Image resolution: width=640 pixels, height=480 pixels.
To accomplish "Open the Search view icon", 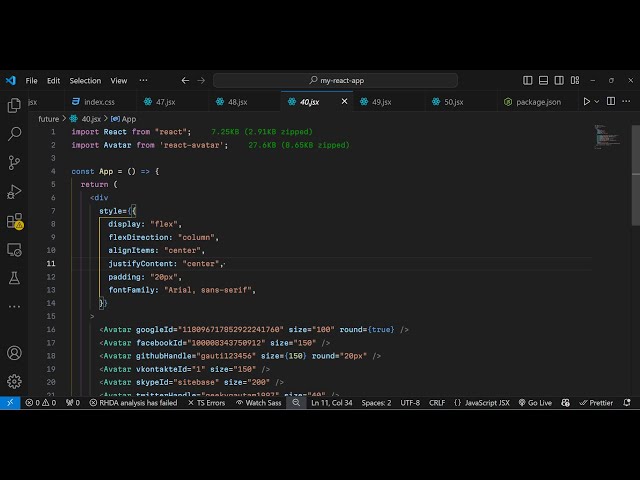I will point(14,133).
